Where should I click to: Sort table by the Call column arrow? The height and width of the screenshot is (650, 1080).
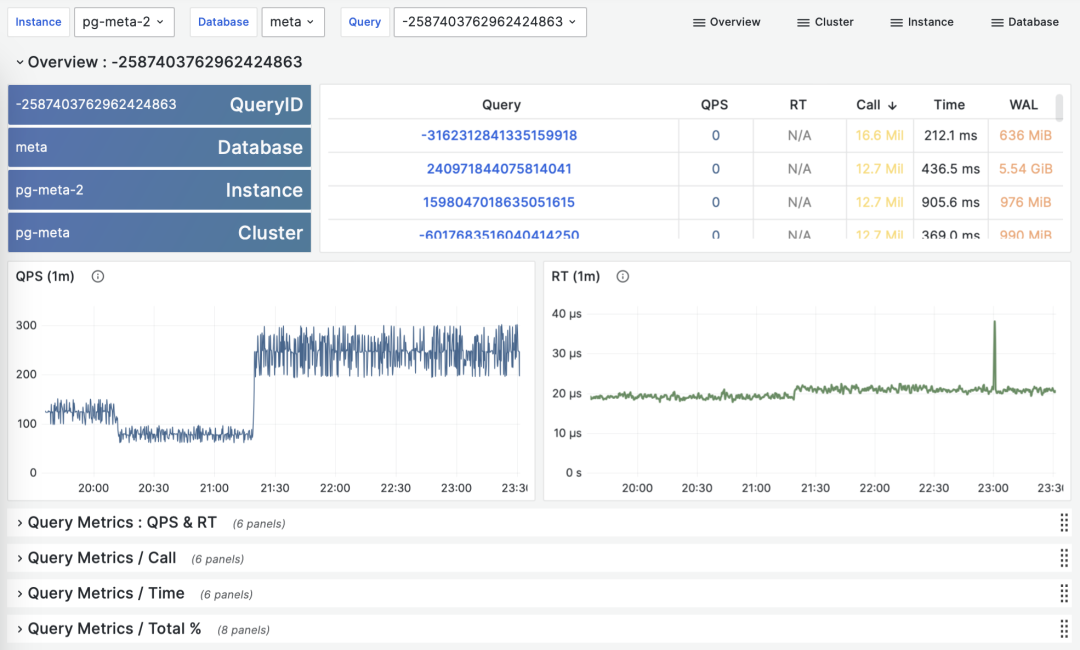pos(892,105)
